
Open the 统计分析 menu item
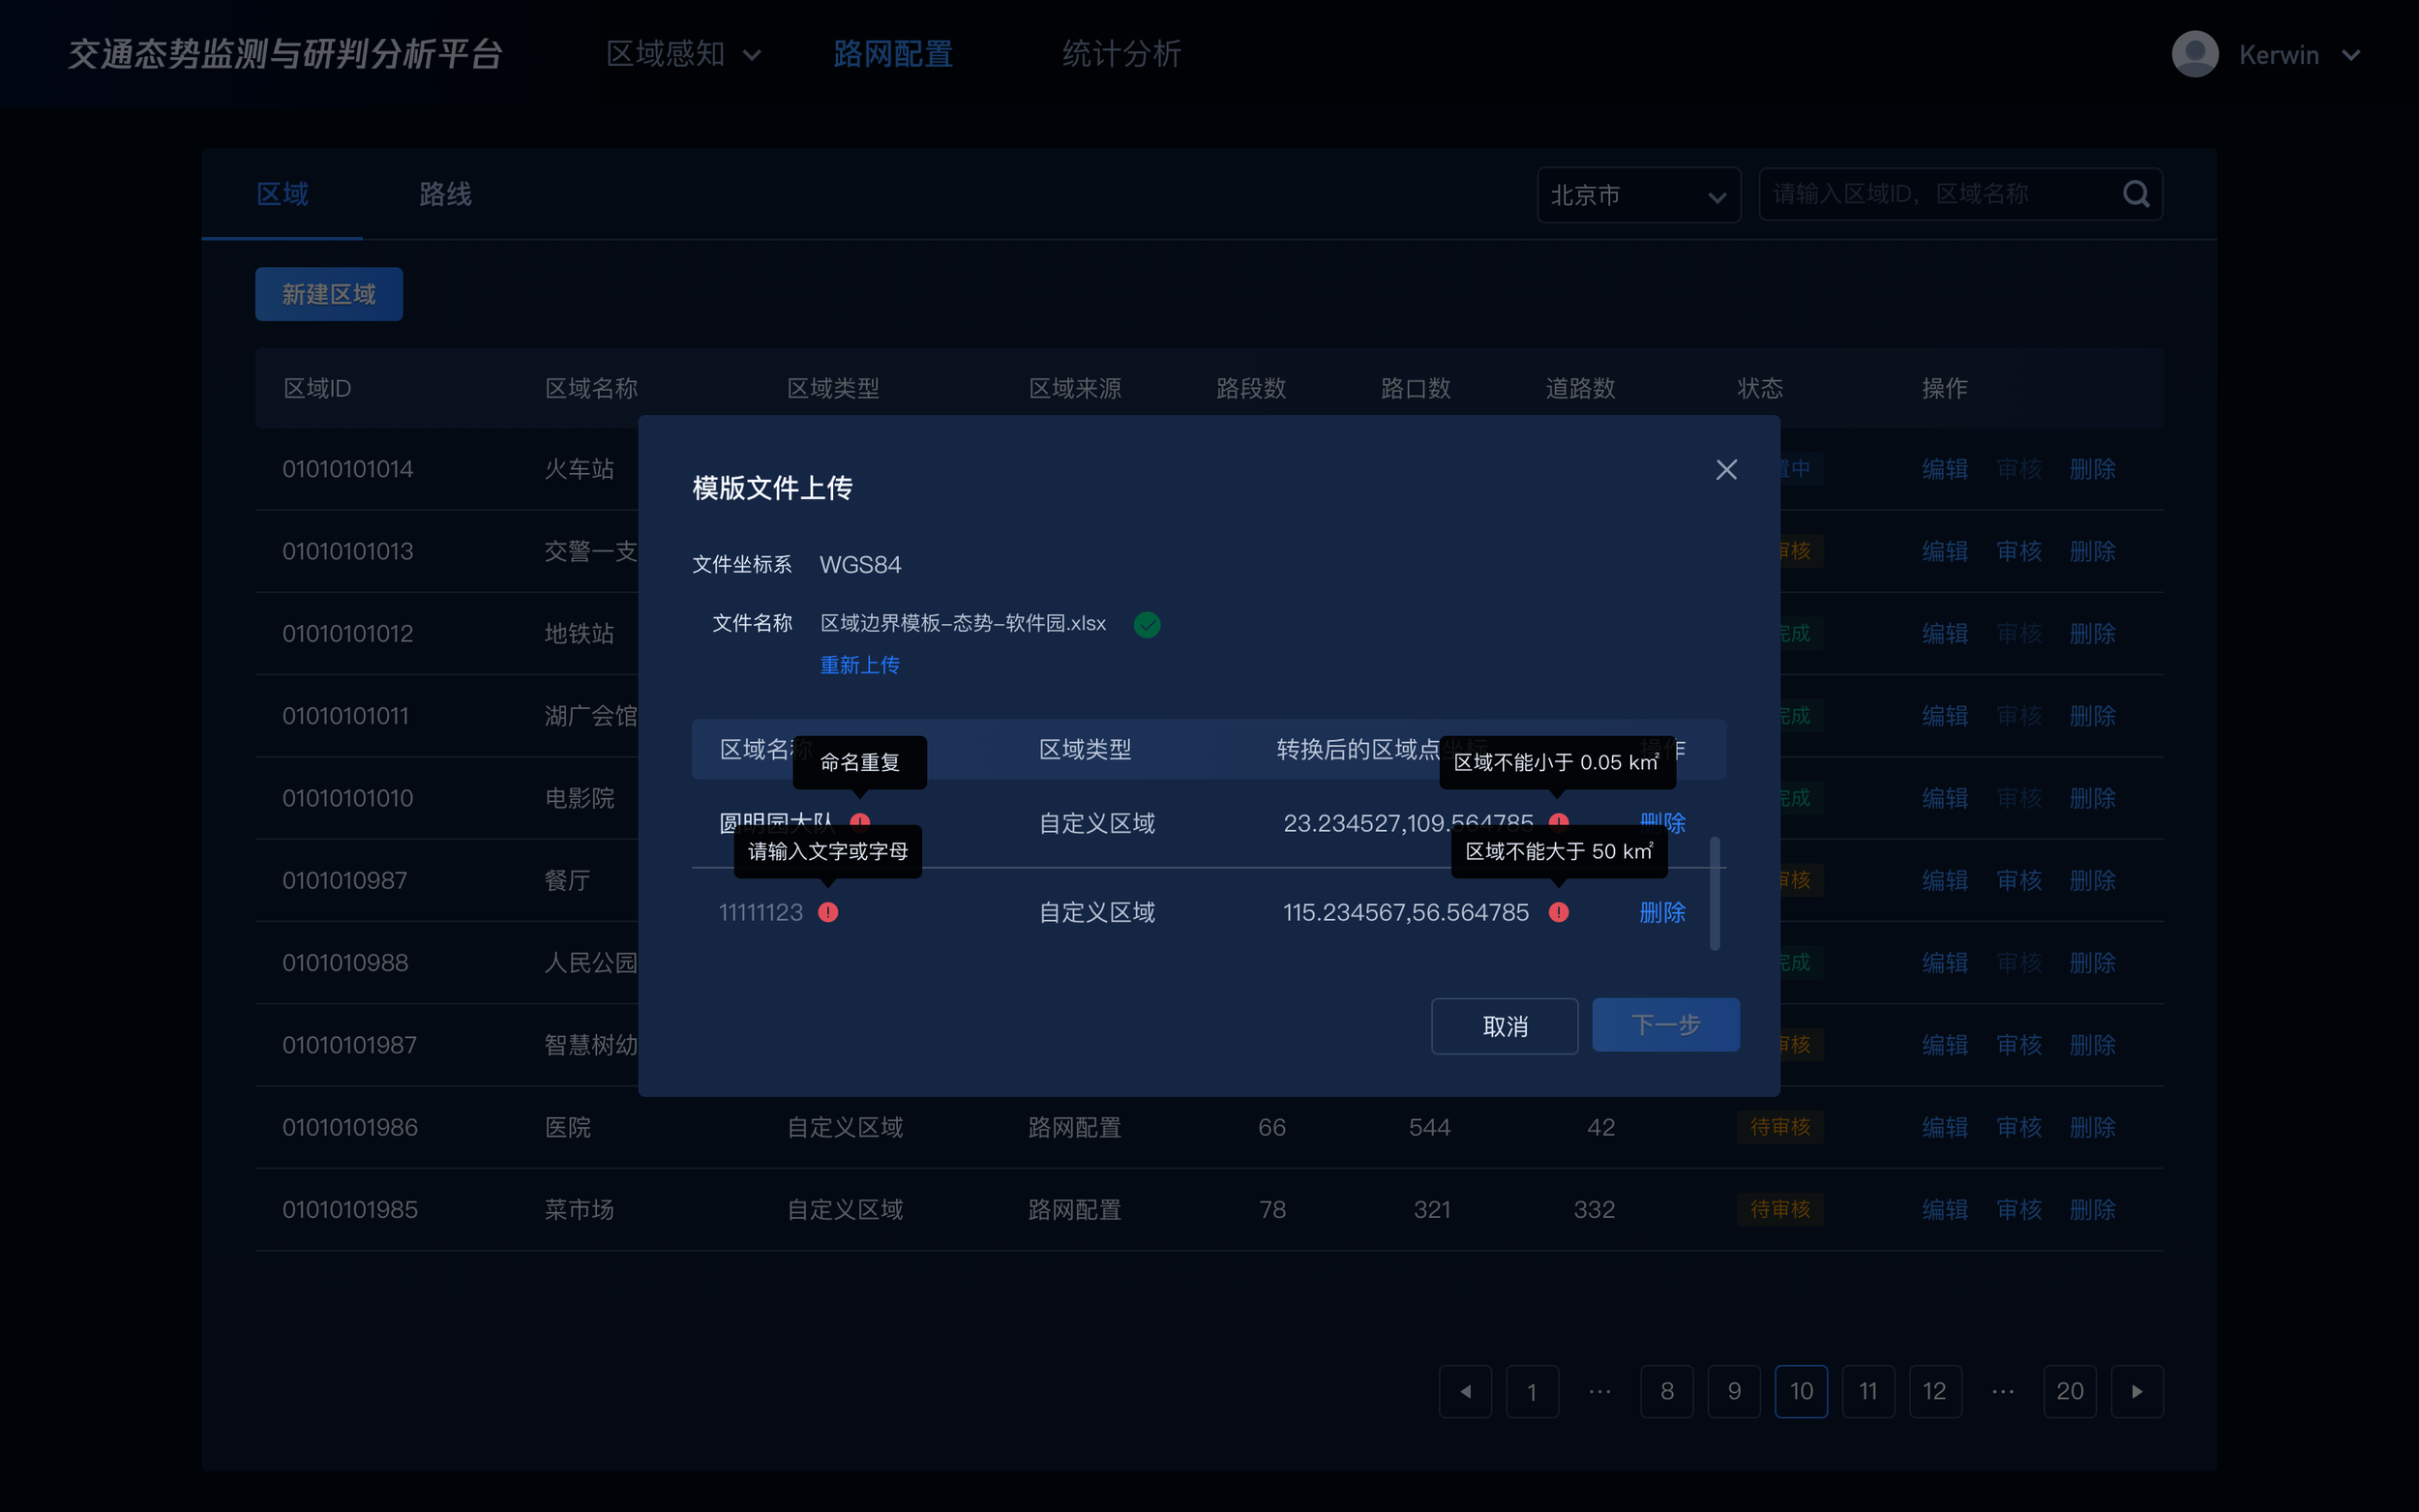tap(1121, 54)
